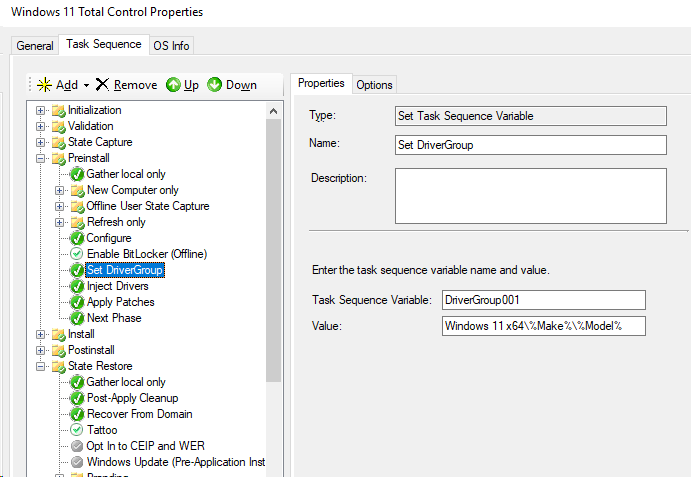
Task: Click the Next Phase check icon
Action: [77, 318]
